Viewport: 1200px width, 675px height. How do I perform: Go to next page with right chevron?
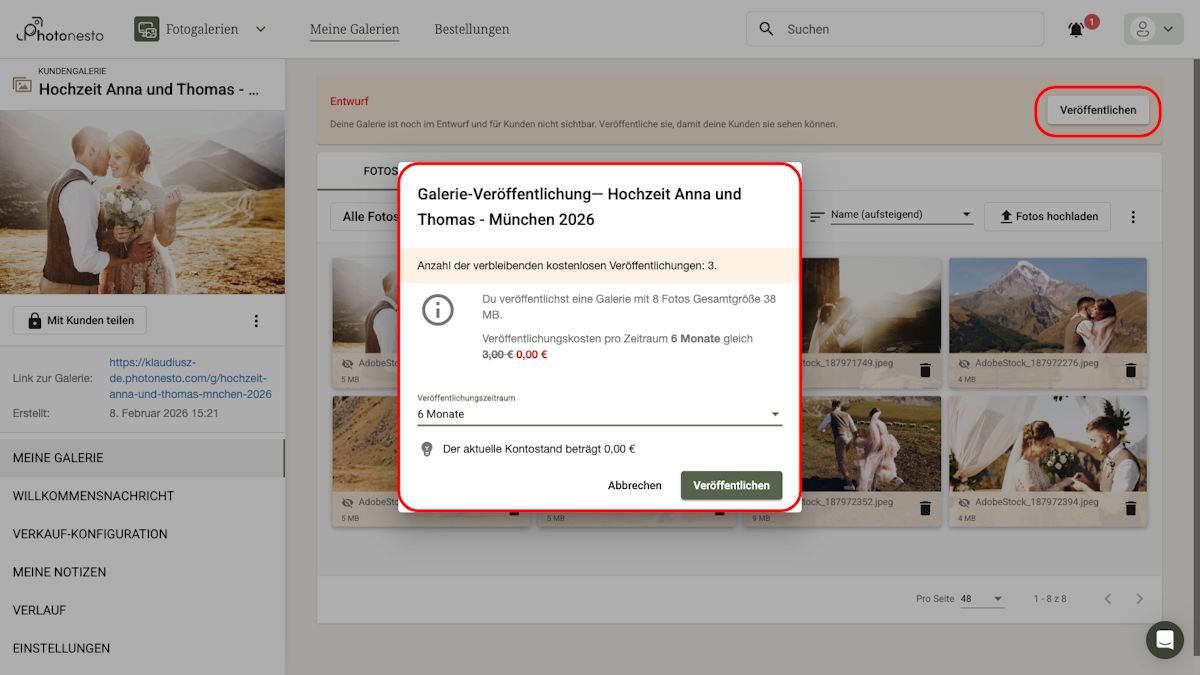click(1140, 598)
